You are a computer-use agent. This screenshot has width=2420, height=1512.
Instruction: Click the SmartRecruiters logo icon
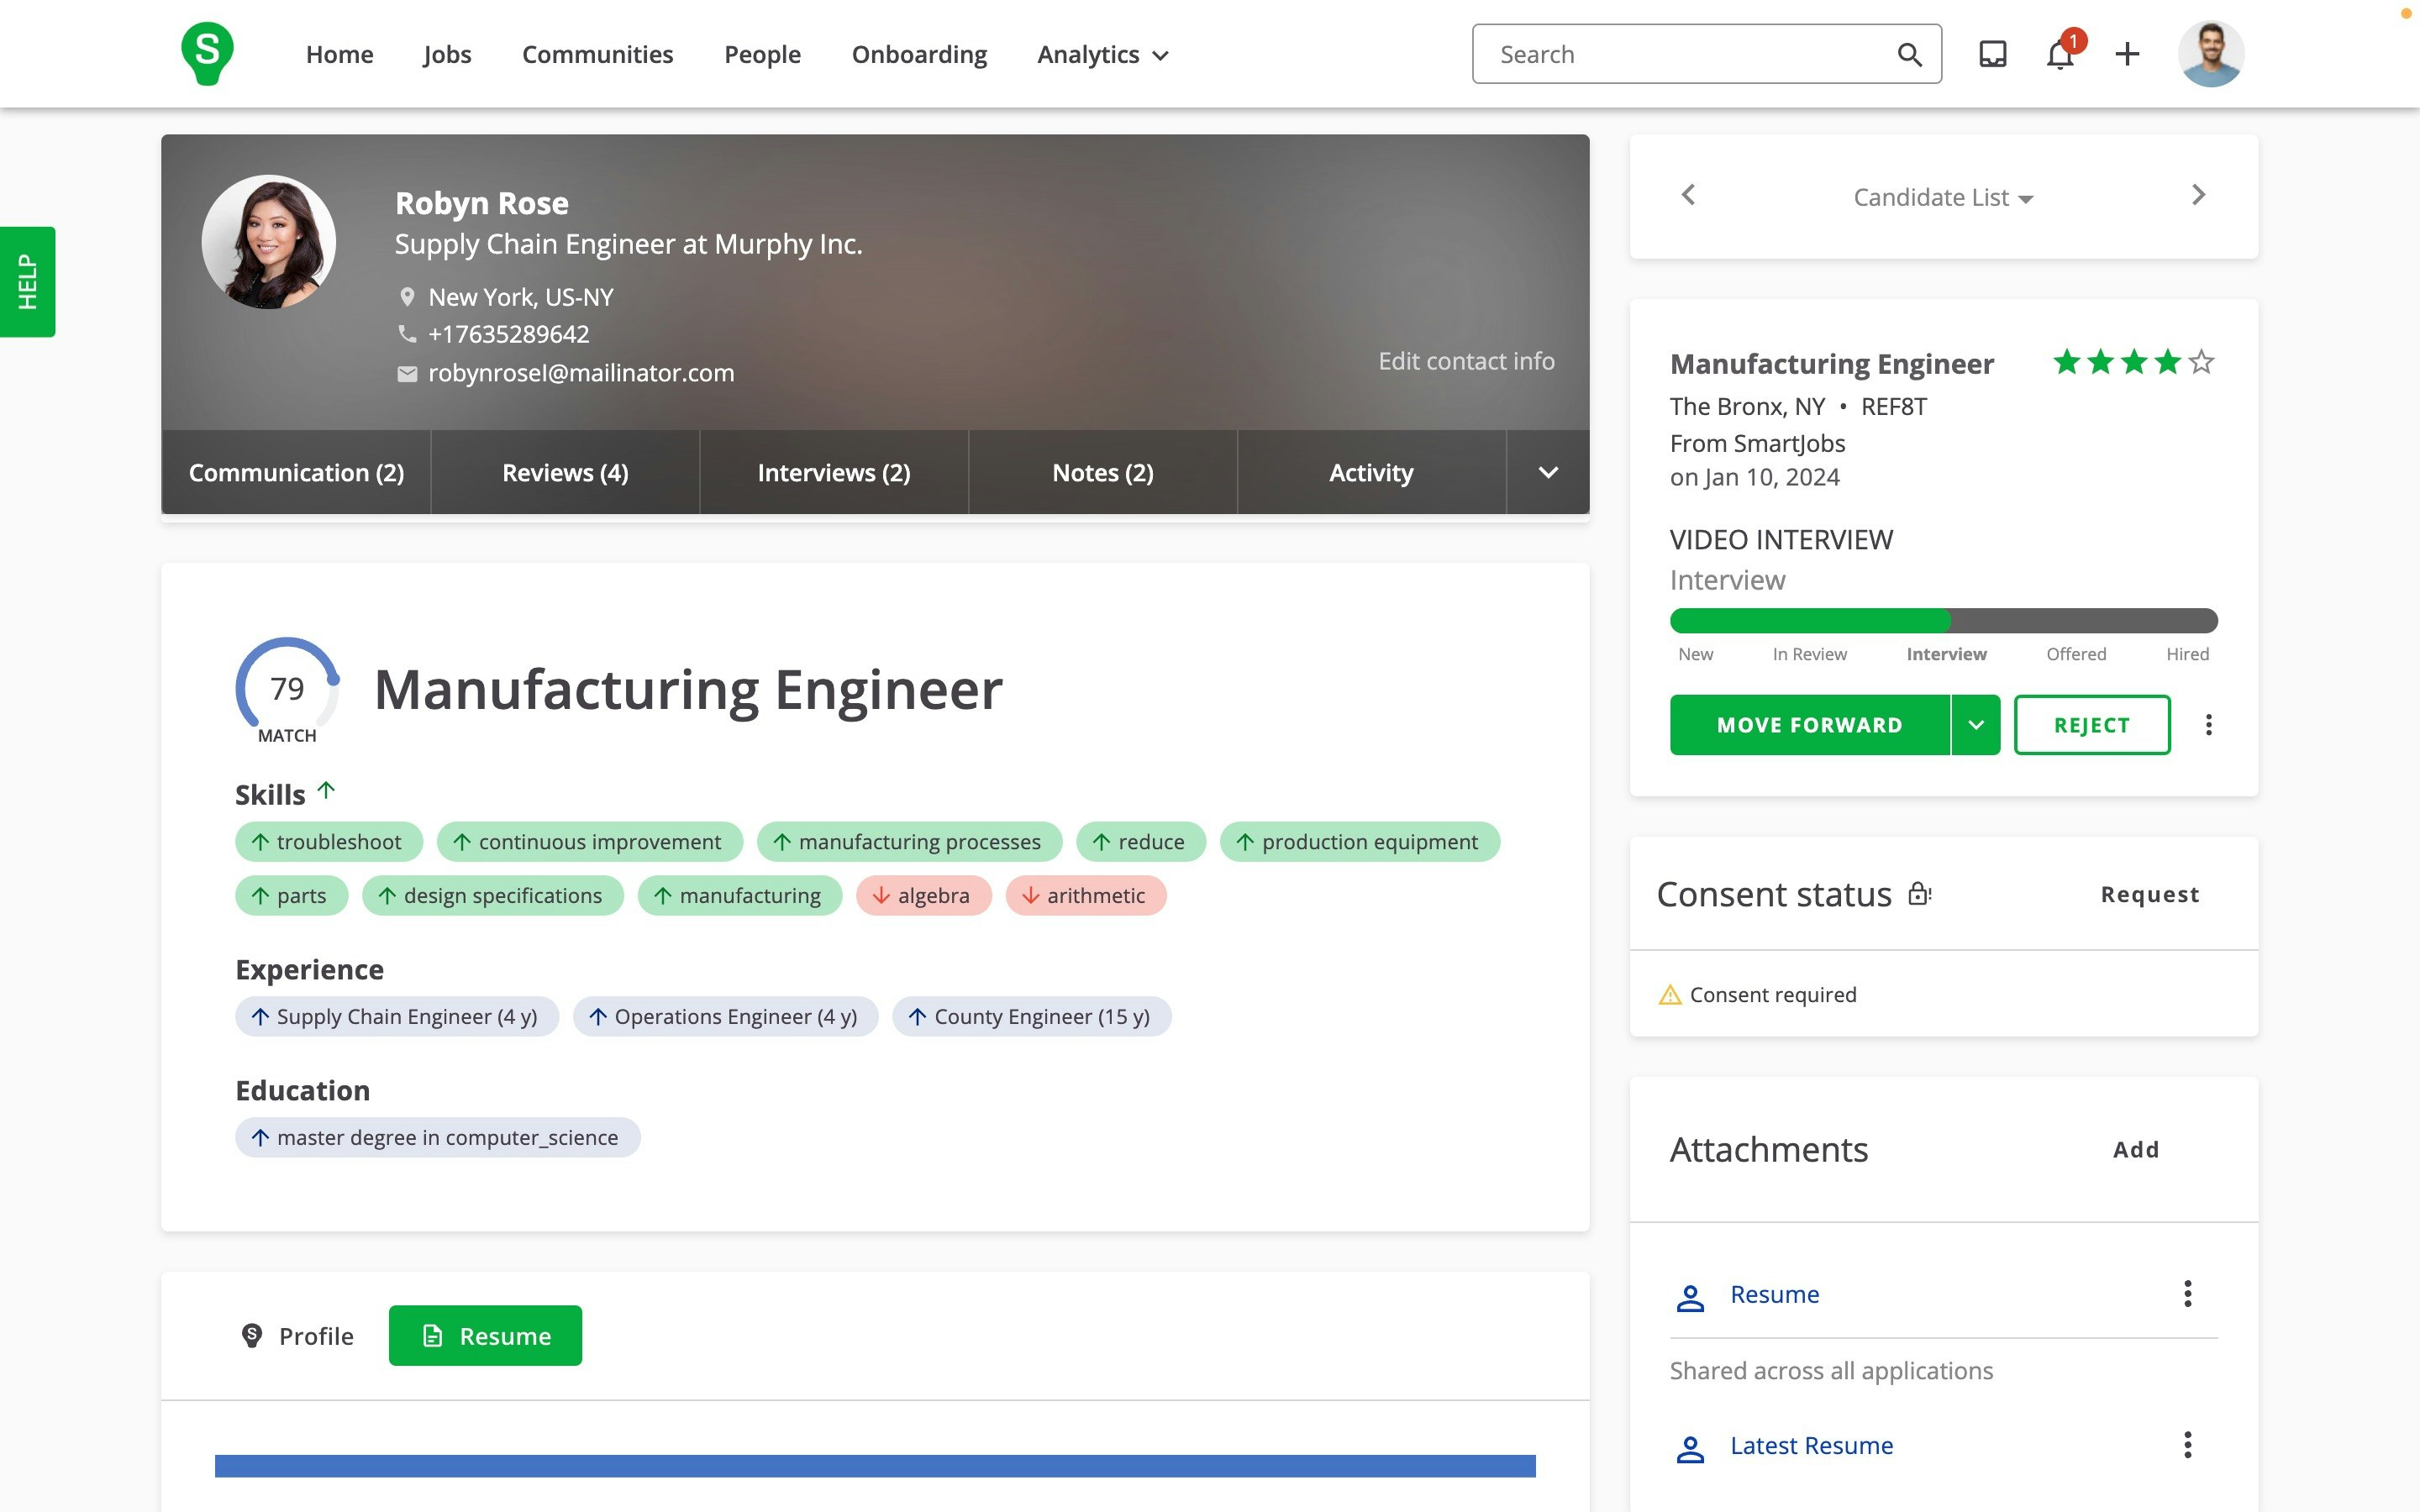(207, 54)
